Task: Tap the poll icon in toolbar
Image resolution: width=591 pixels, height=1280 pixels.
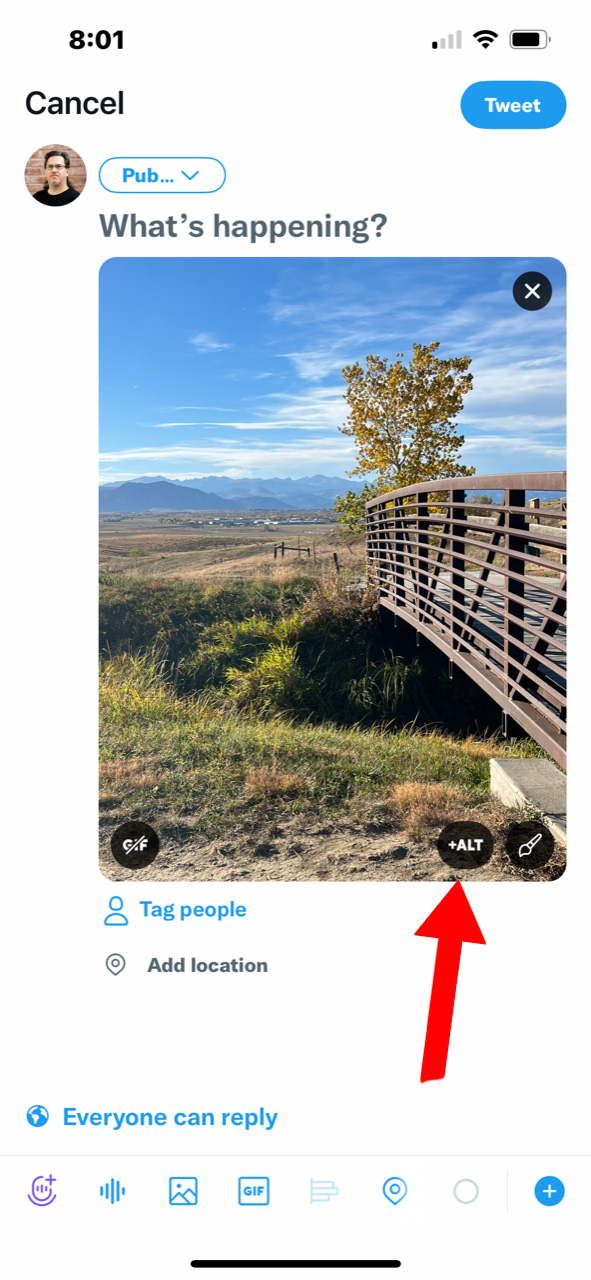Action: click(x=324, y=1191)
